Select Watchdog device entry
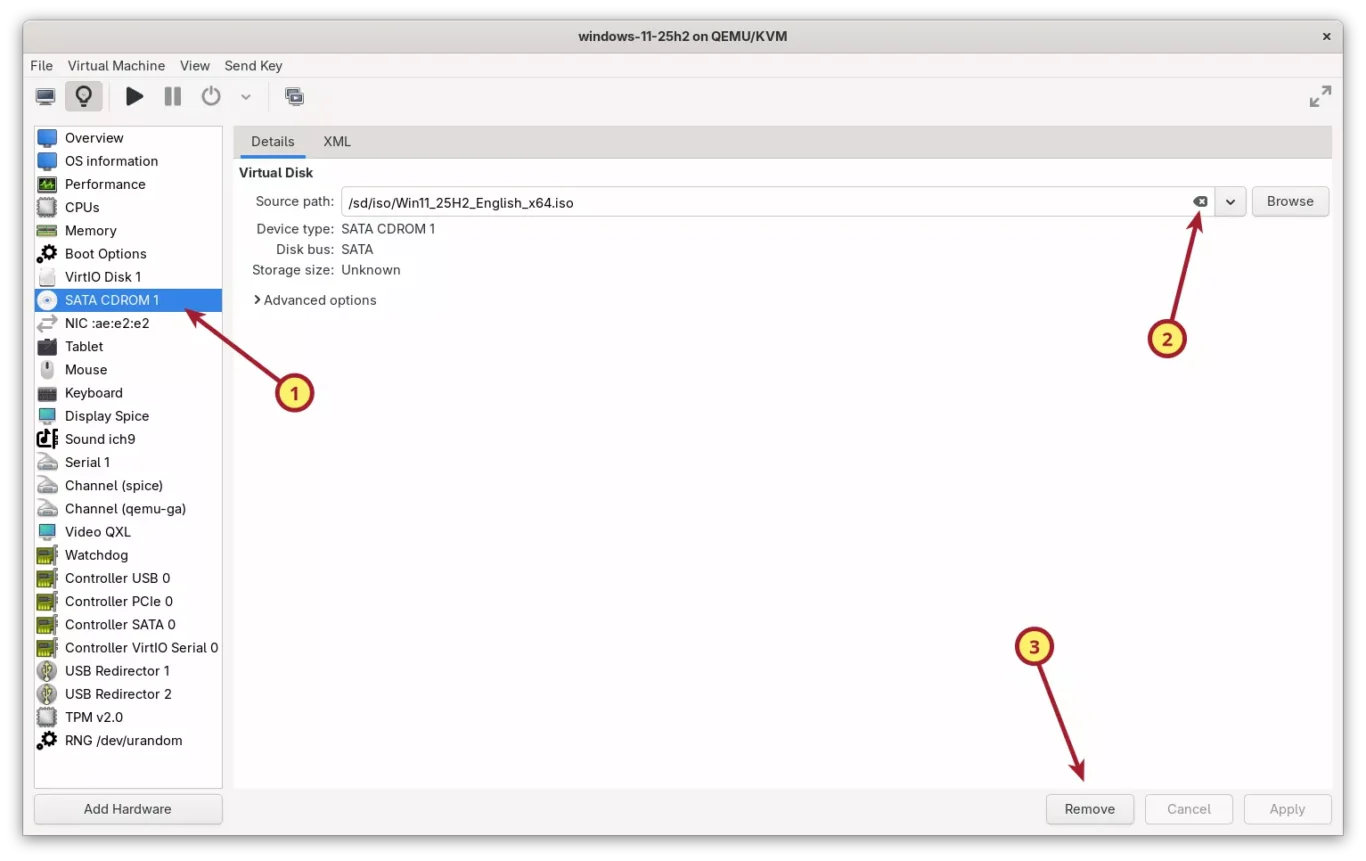The height and width of the screenshot is (861, 1366). [128, 555]
